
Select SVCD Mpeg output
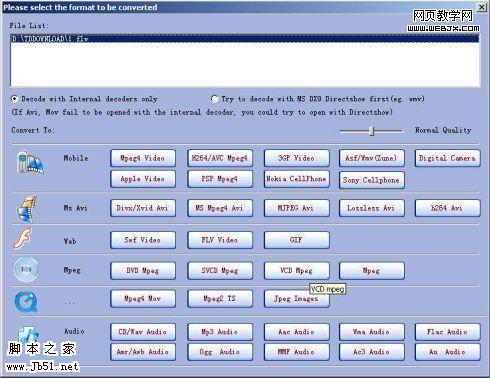pos(220,271)
